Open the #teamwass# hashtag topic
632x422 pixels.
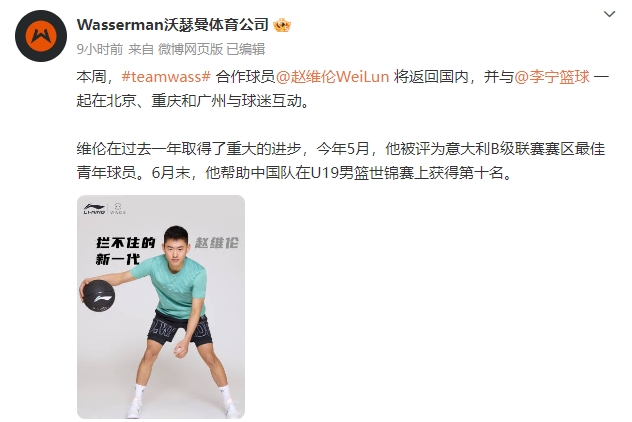166,77
